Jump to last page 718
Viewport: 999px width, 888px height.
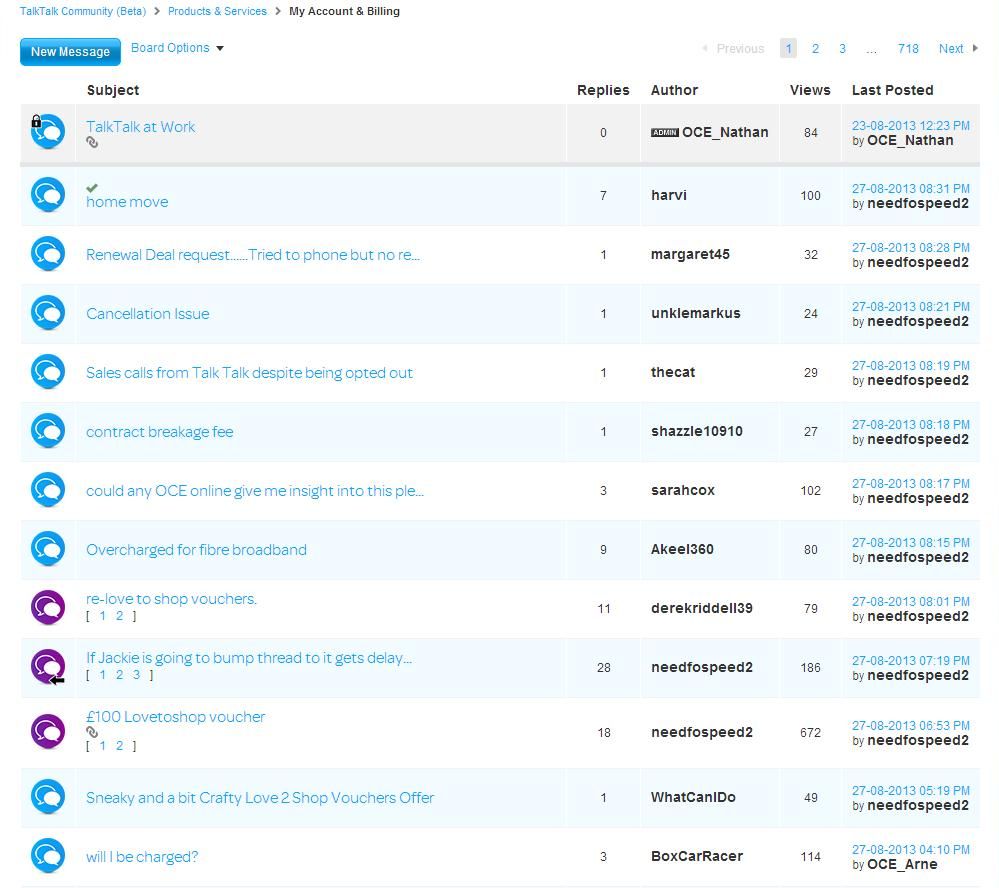click(908, 48)
